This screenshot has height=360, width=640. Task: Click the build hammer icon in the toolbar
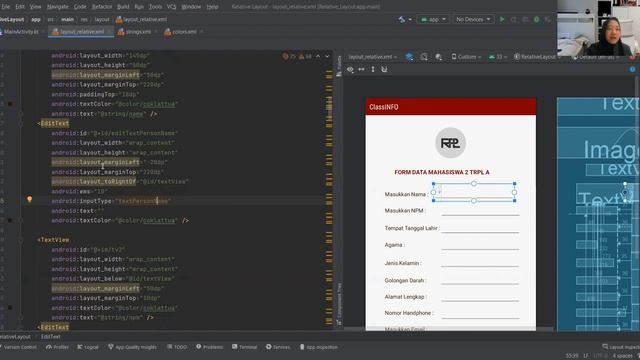pos(402,19)
